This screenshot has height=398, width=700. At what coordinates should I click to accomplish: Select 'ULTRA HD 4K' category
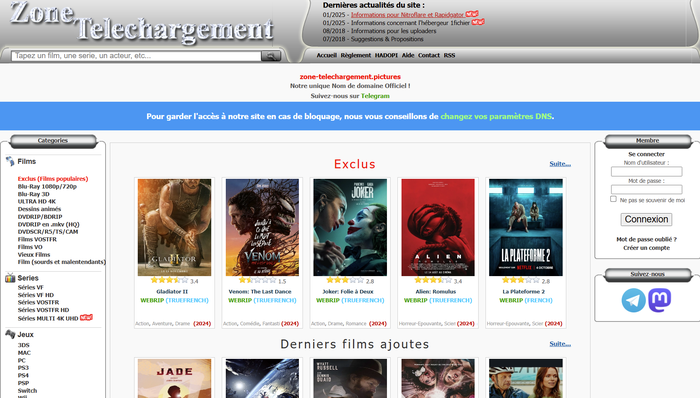pyautogui.click(x=37, y=201)
